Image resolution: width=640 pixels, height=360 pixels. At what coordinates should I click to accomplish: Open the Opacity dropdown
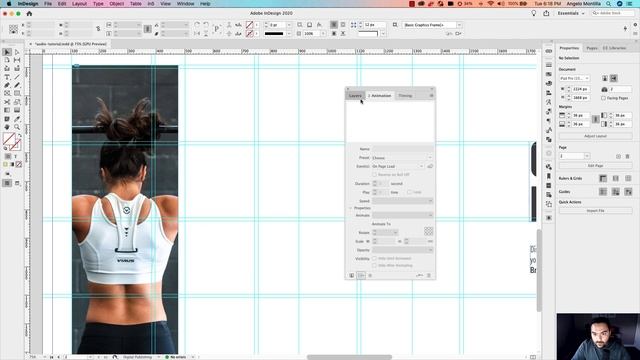(402, 250)
